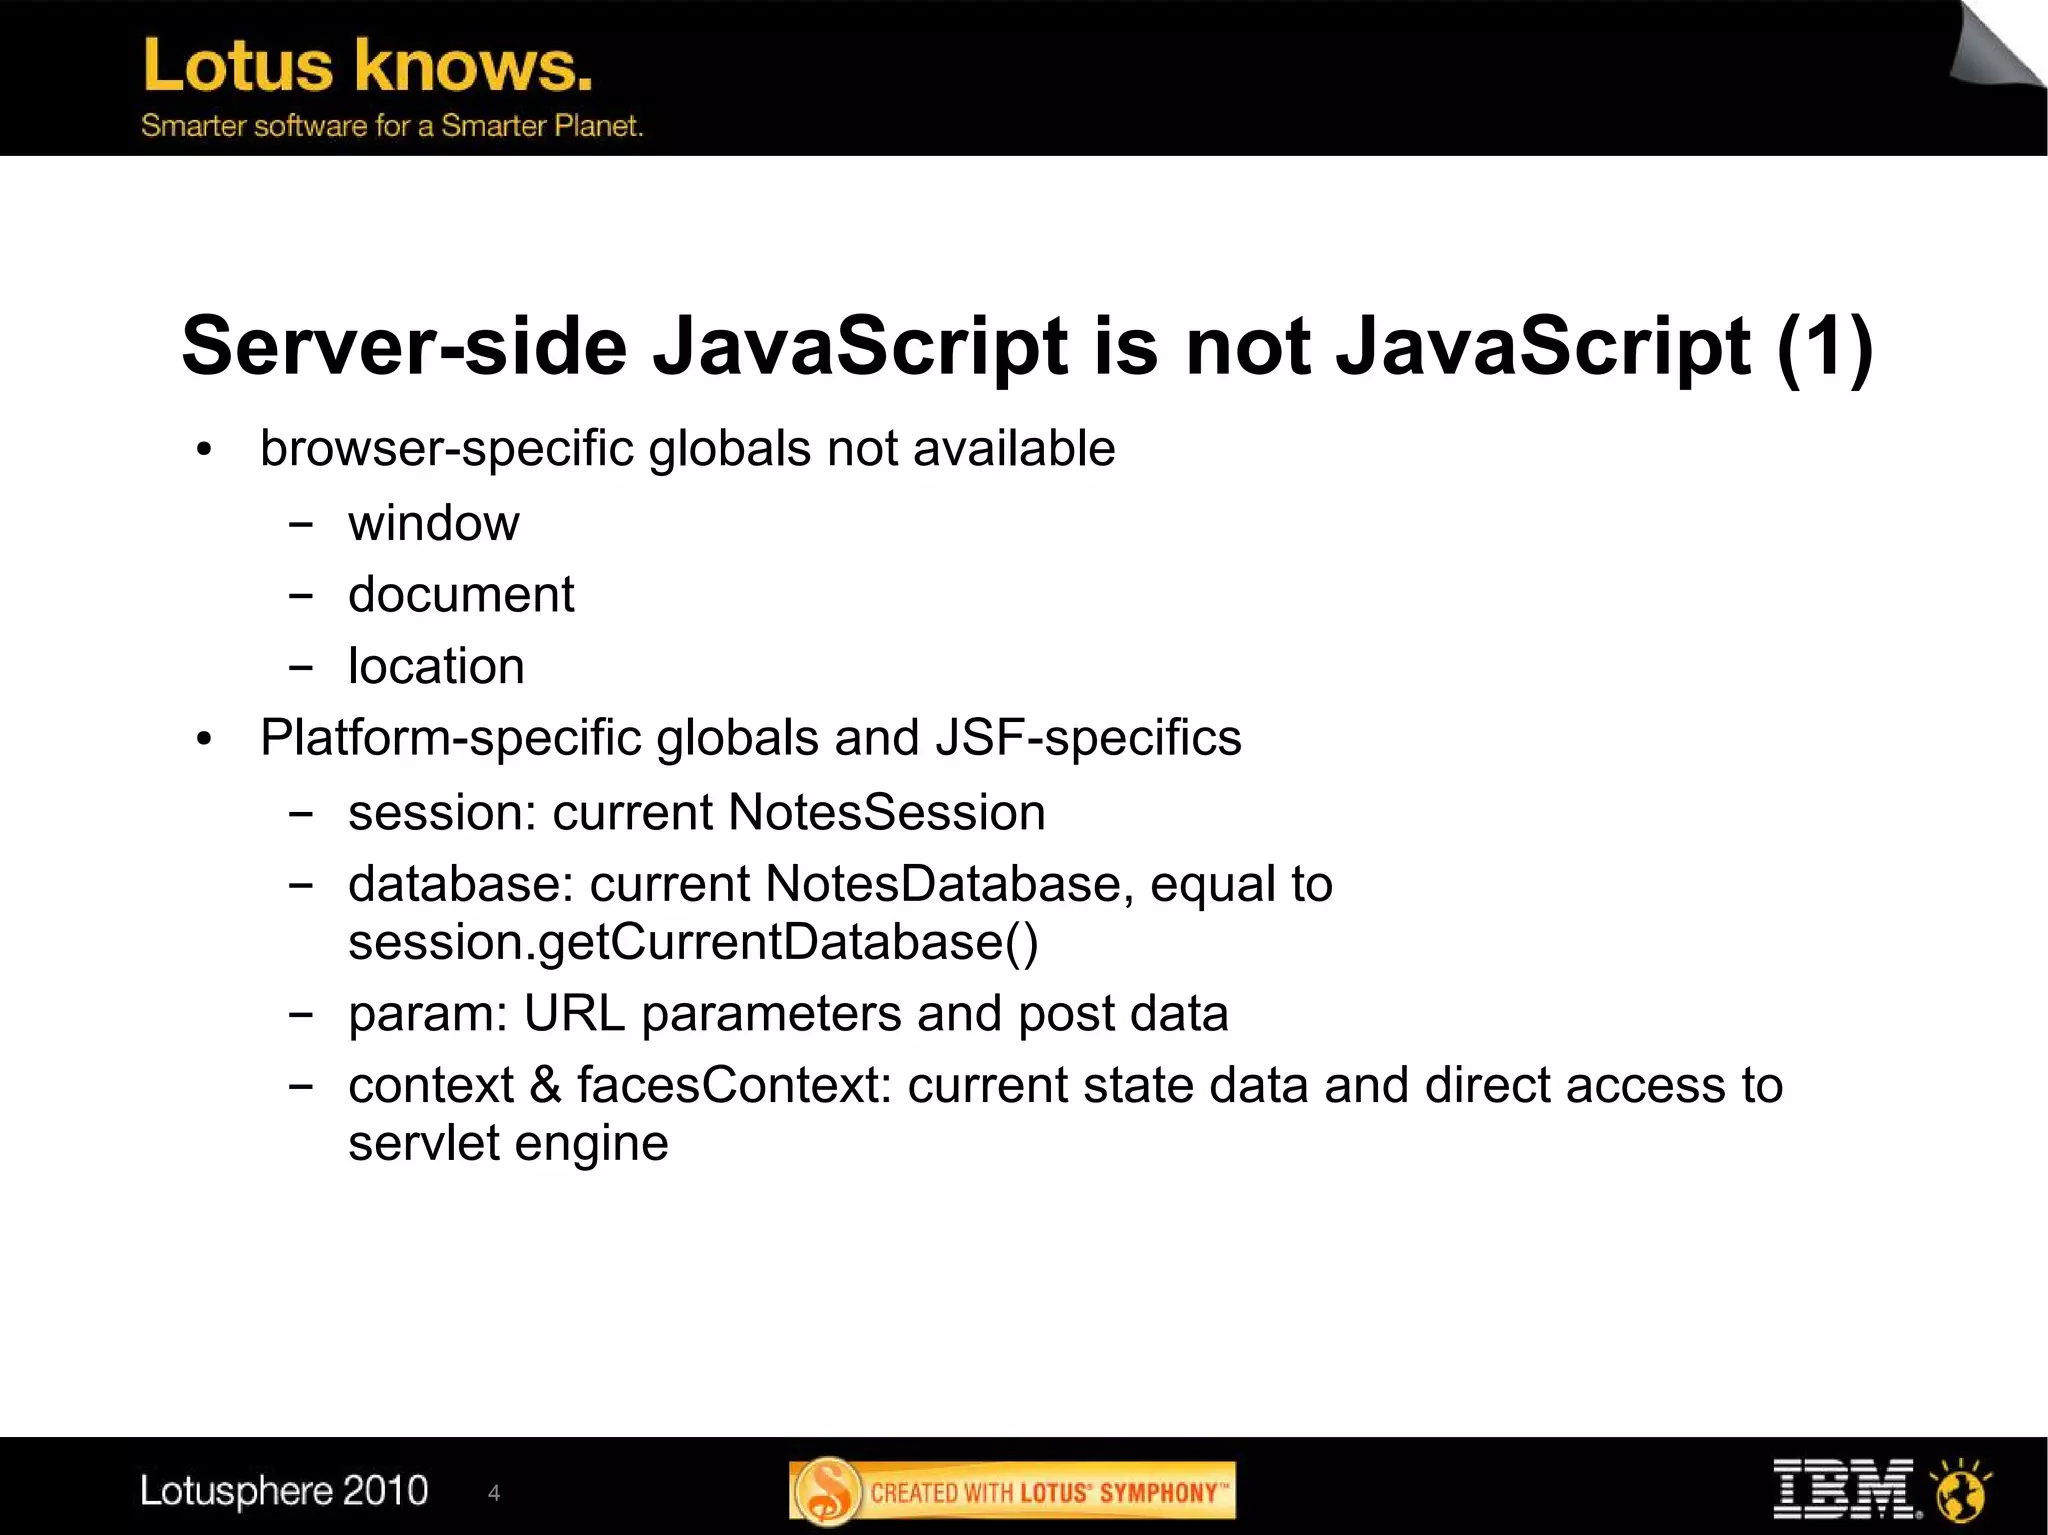2048x1535 pixels.
Task: Click the globe icon beside the IBM logo
Action: [1961, 1490]
